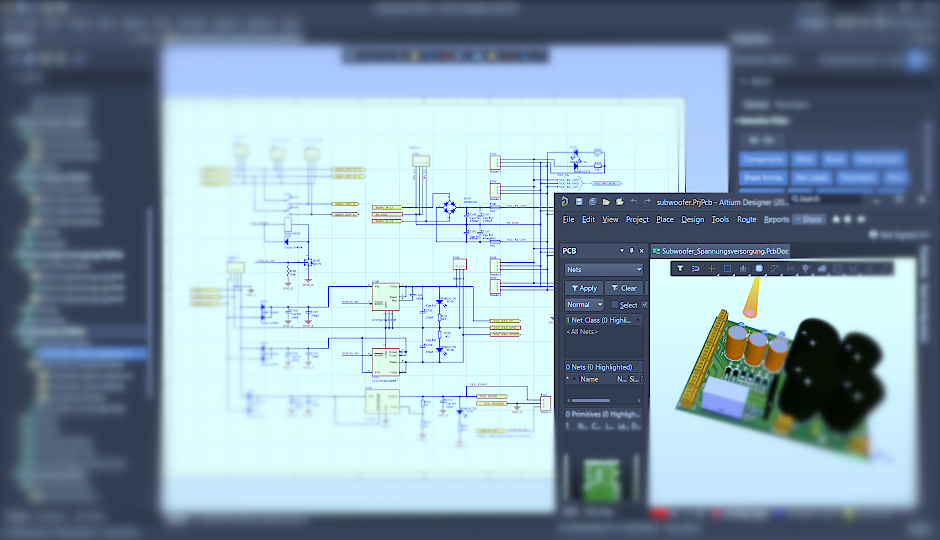This screenshot has width=940, height=540.
Task: Expand the Normal mode dropdown
Action: (x=585, y=305)
